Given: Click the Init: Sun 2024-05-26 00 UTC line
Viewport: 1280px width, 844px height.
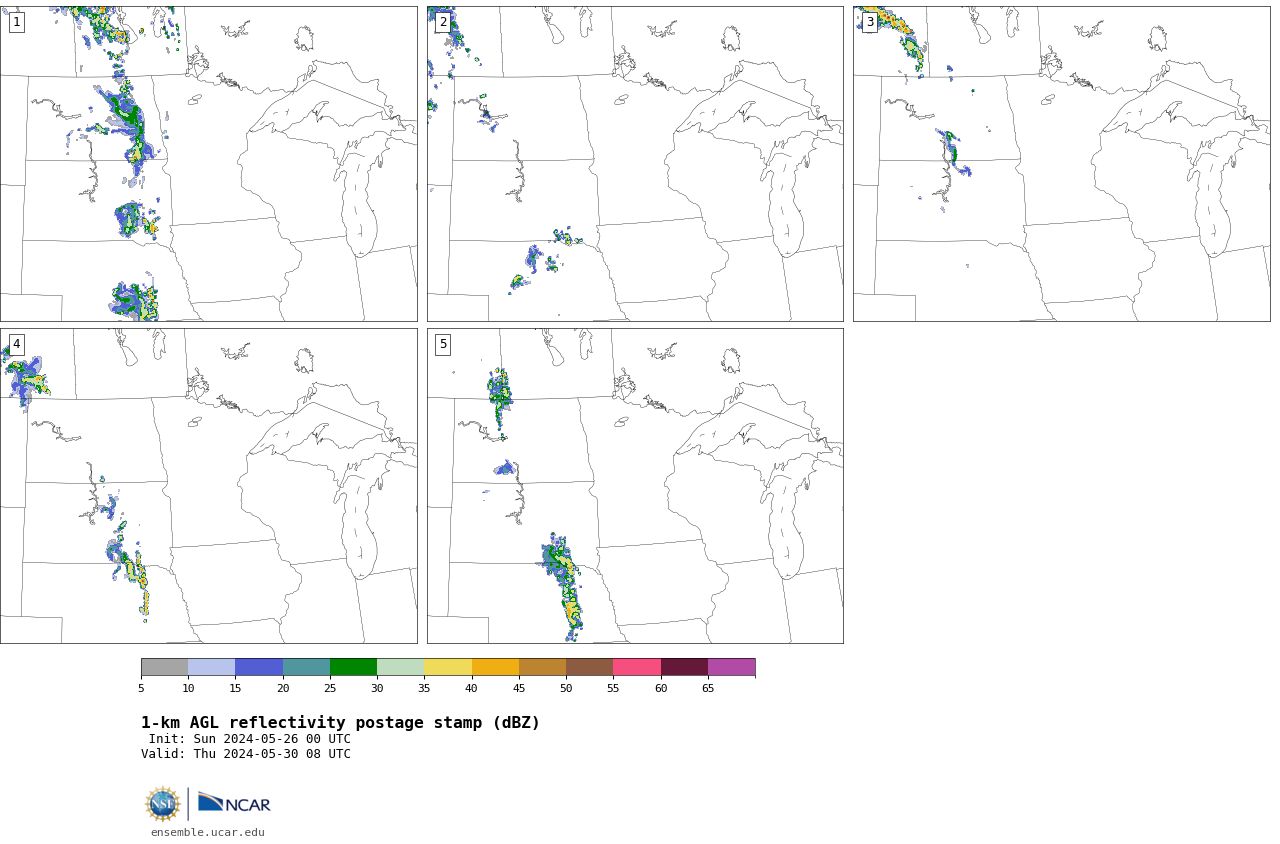Looking at the screenshot, I should [x=250, y=739].
